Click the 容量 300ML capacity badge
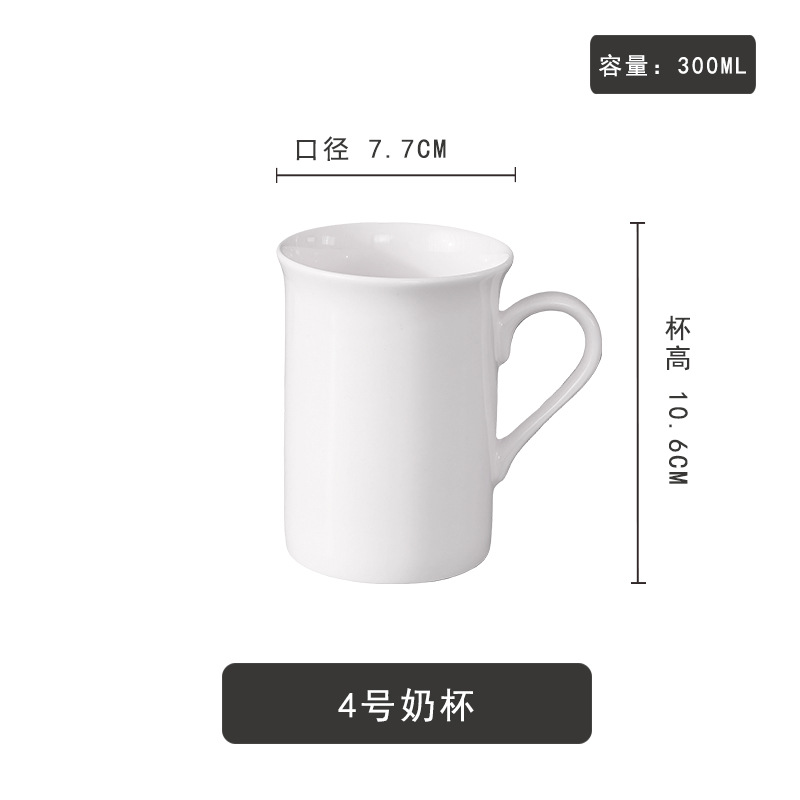Screen dimensions: 800x800 click(672, 64)
